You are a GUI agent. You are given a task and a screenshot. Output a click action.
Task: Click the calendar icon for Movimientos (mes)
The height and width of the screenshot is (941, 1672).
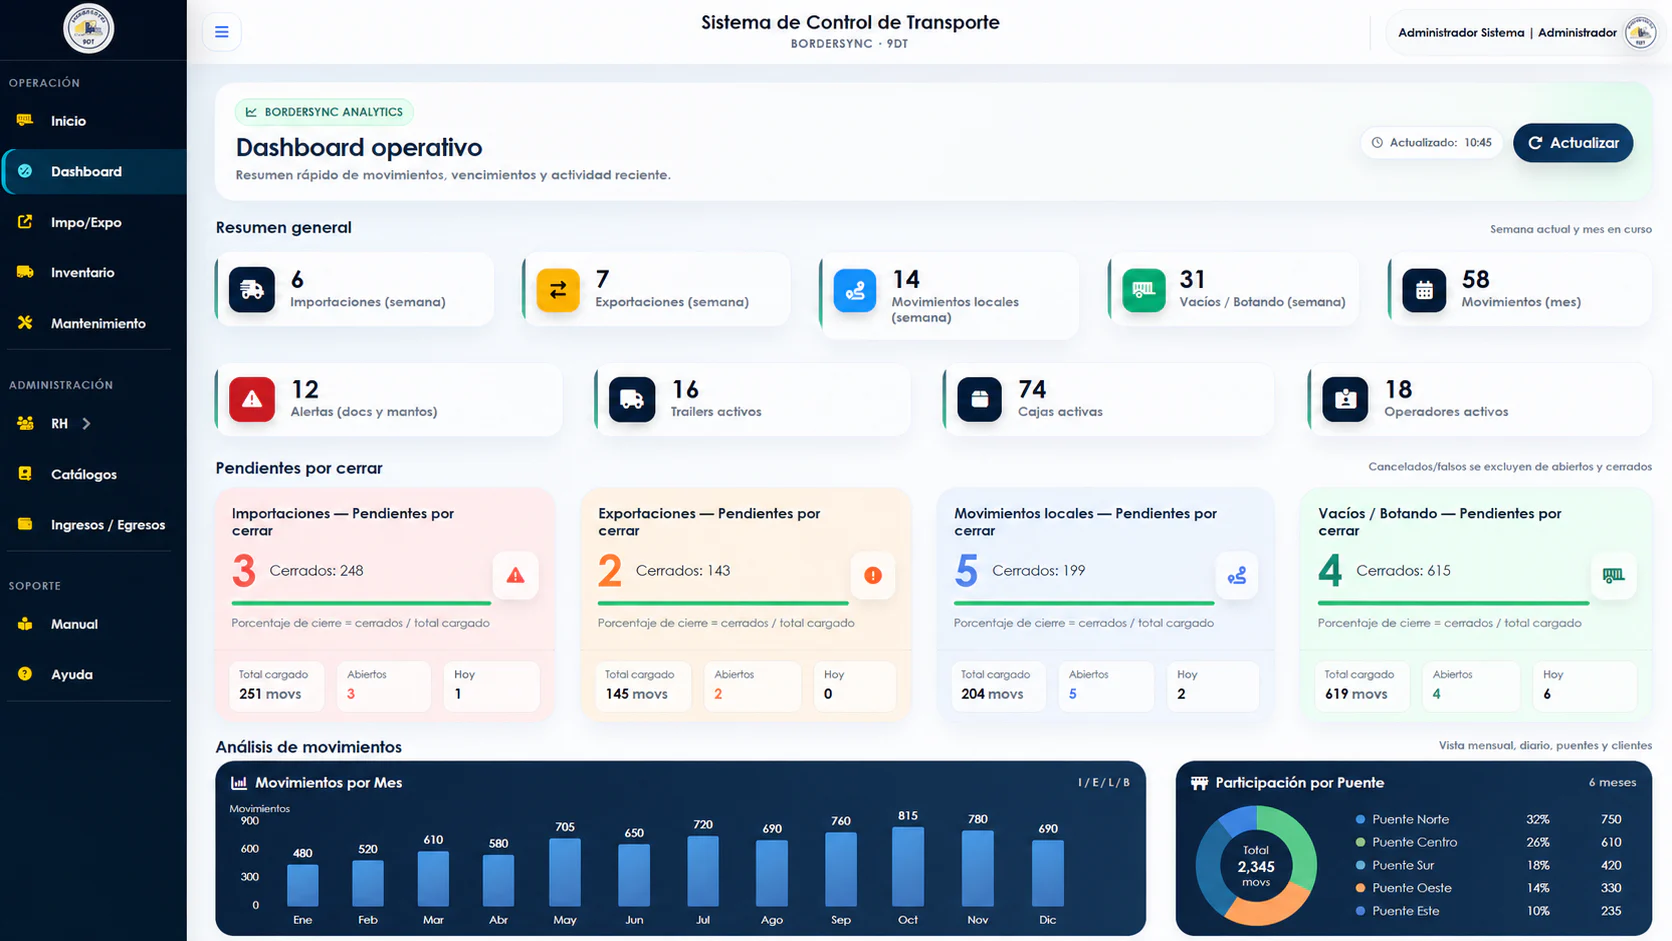(1424, 290)
